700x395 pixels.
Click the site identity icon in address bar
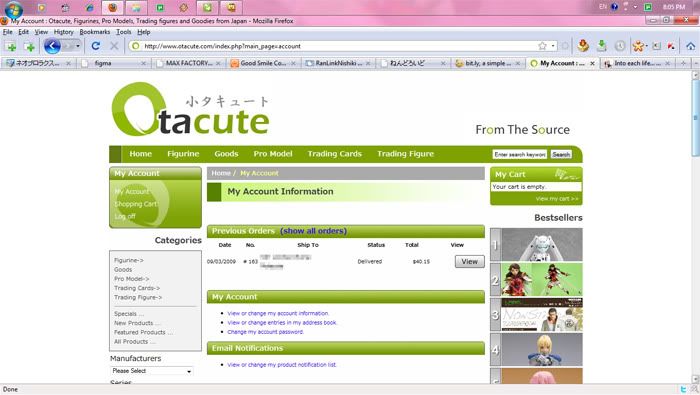click(135, 46)
